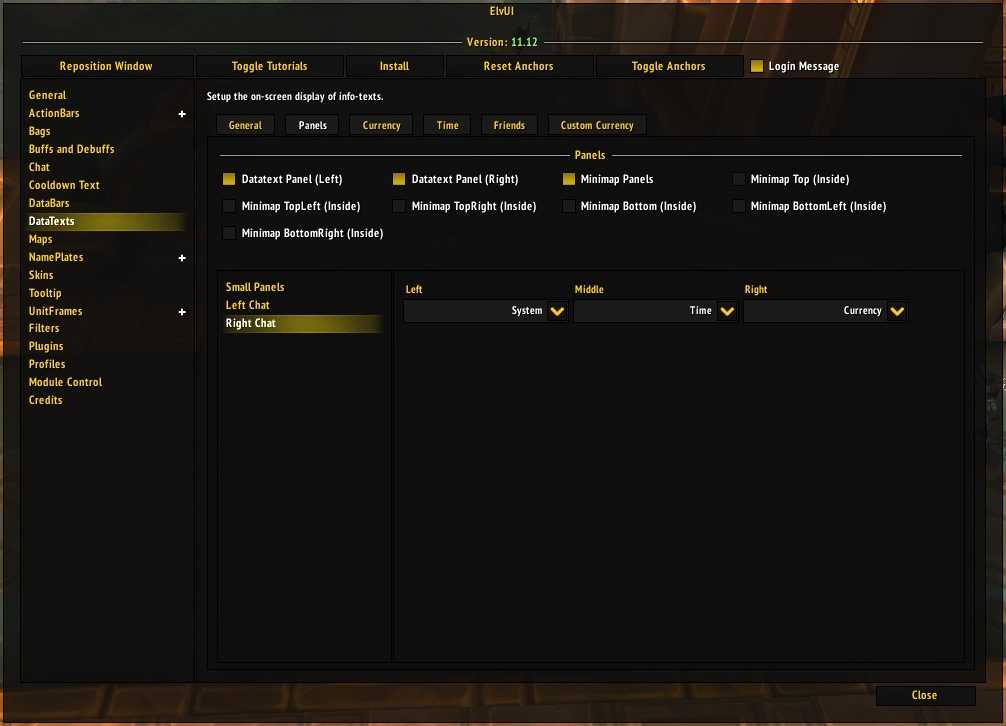Viewport: 1006px width, 726px height.
Task: Select Right Chat in the panel list
Action: click(303, 323)
